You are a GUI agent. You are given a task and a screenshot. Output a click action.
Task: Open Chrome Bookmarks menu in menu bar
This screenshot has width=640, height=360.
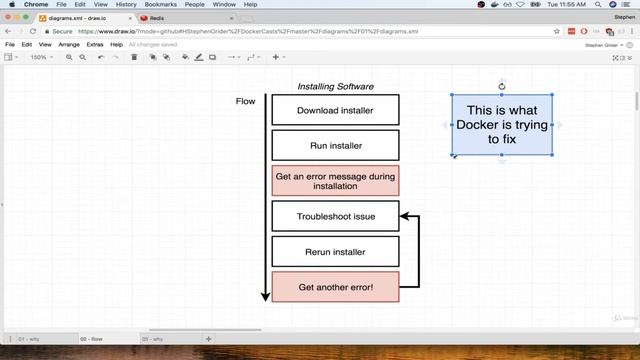160,4
